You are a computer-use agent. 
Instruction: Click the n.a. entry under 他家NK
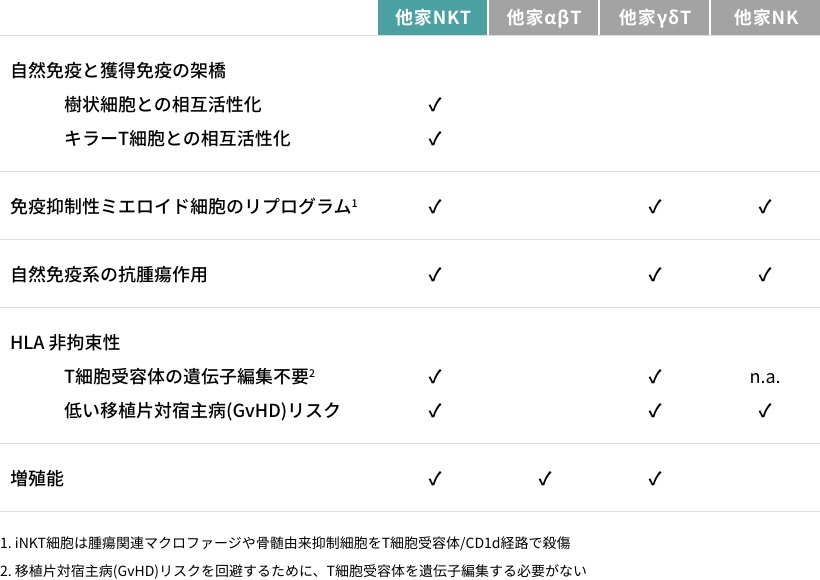click(x=765, y=377)
